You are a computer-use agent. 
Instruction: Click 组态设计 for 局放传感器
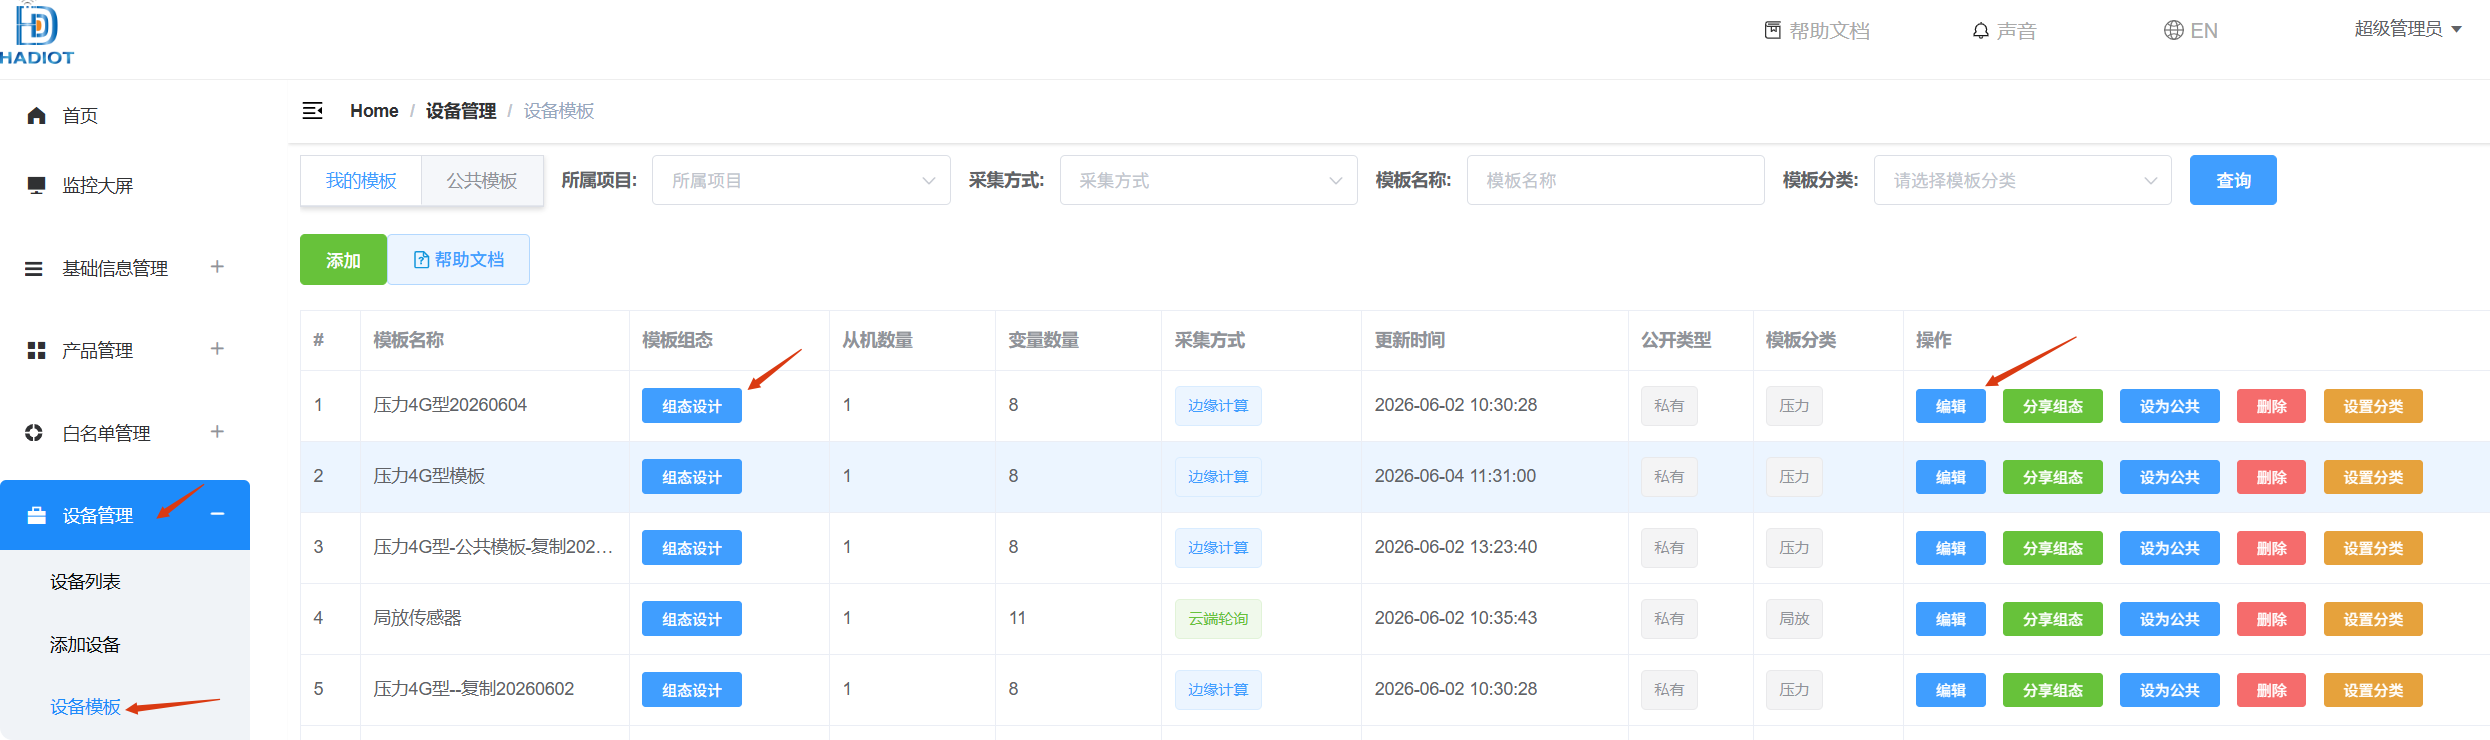coord(692,619)
